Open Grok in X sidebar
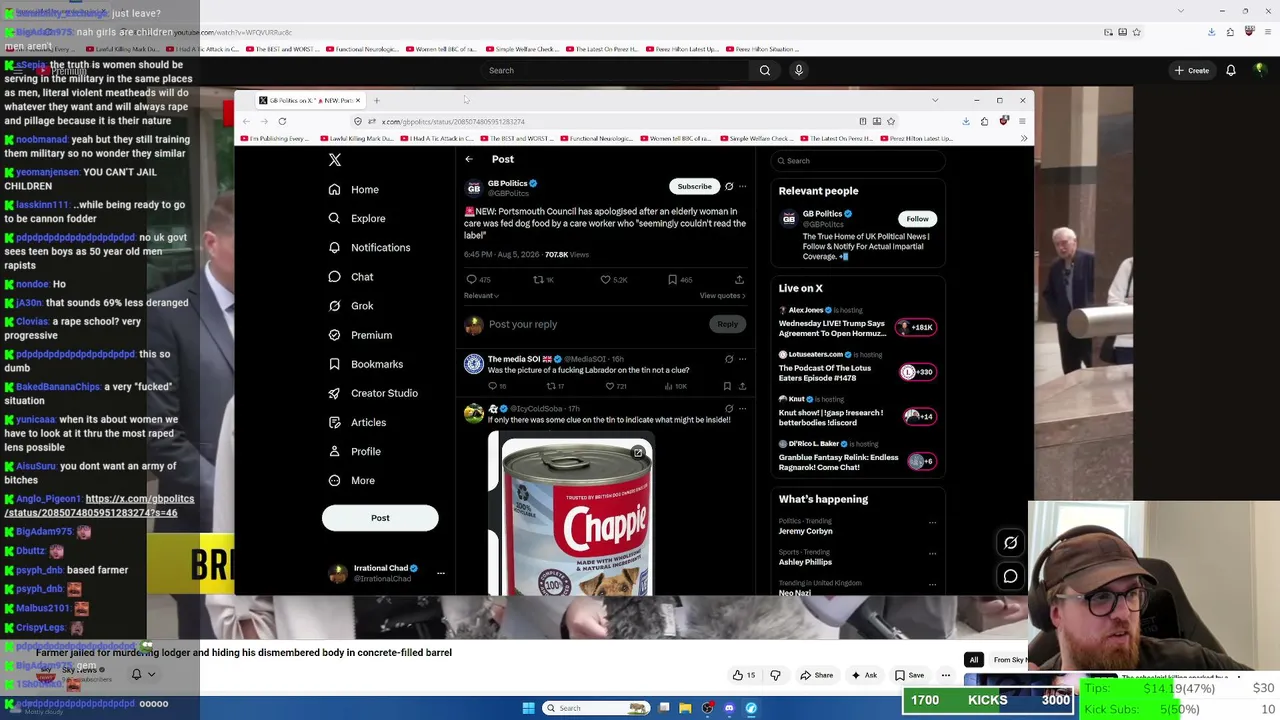Image resolution: width=1280 pixels, height=720 pixels. (351, 306)
